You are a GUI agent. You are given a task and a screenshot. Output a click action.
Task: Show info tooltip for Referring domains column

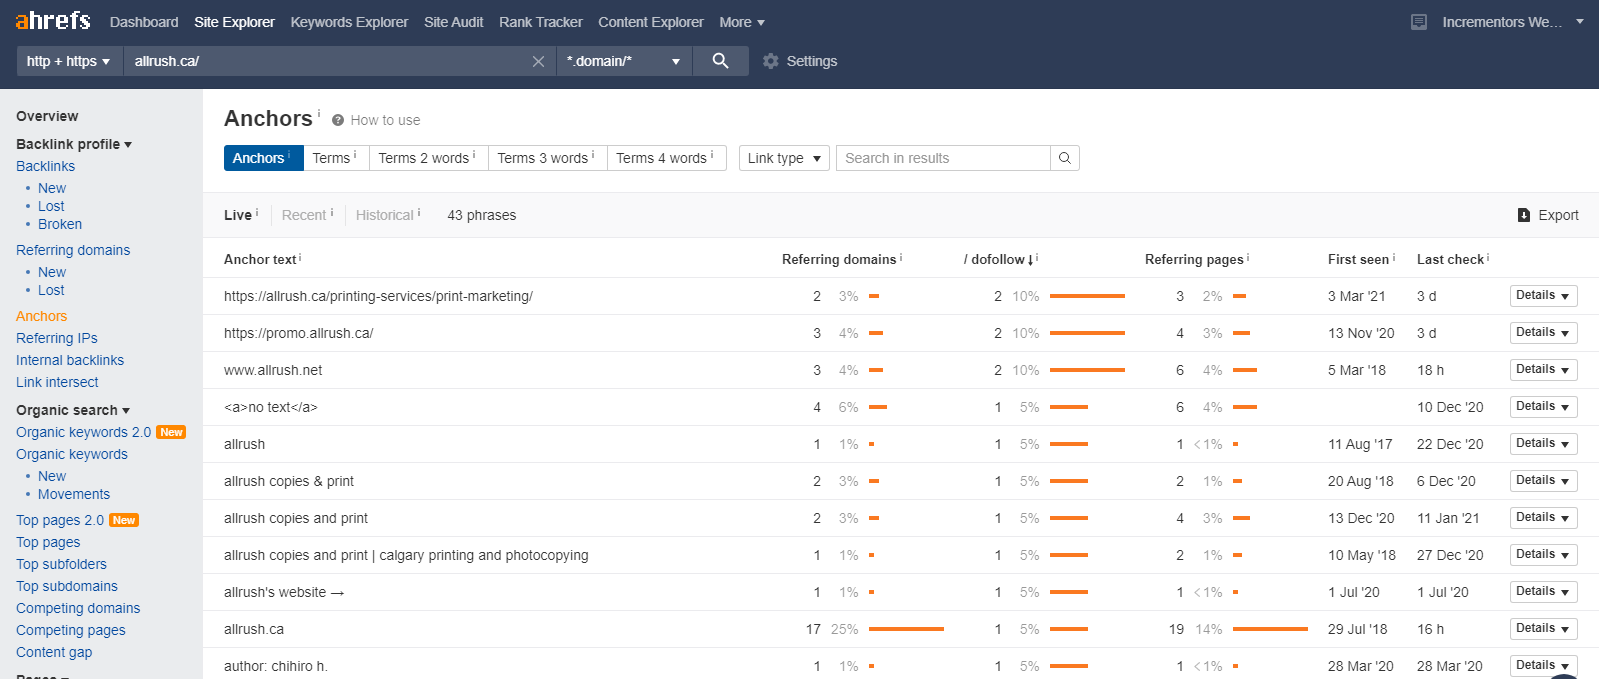click(x=901, y=257)
